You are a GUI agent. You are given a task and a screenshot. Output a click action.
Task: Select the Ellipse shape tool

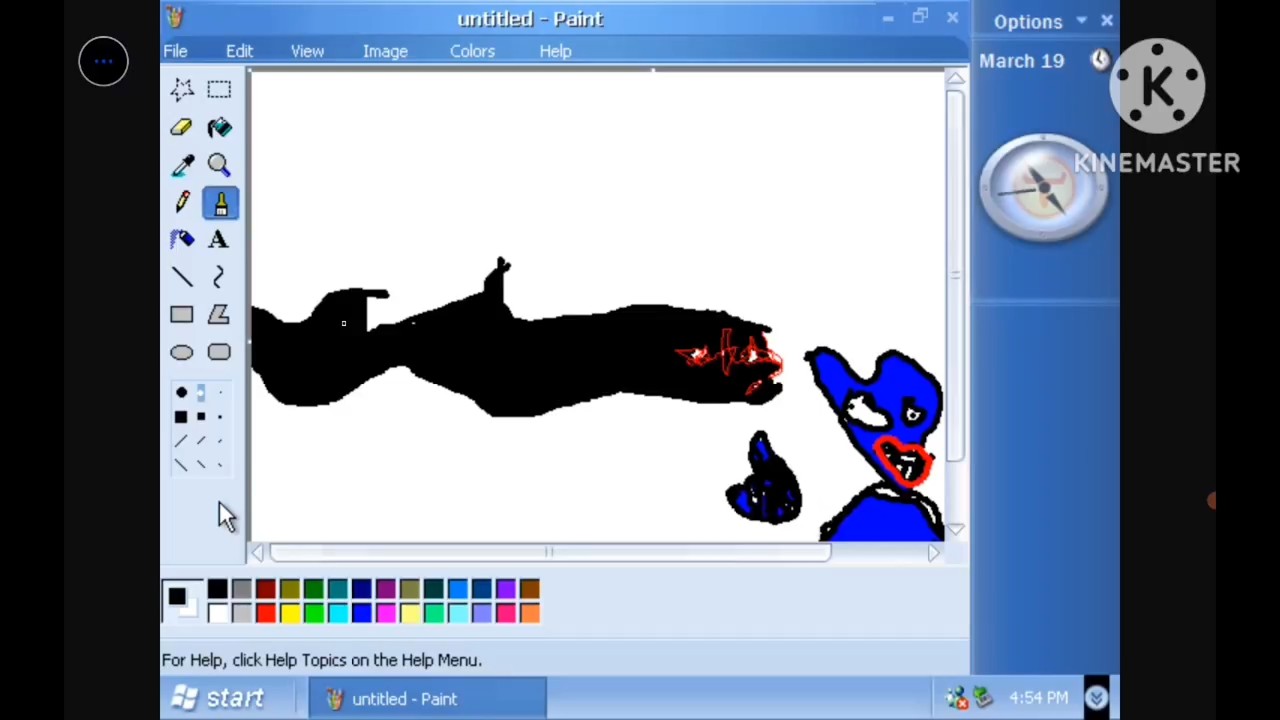(x=181, y=352)
